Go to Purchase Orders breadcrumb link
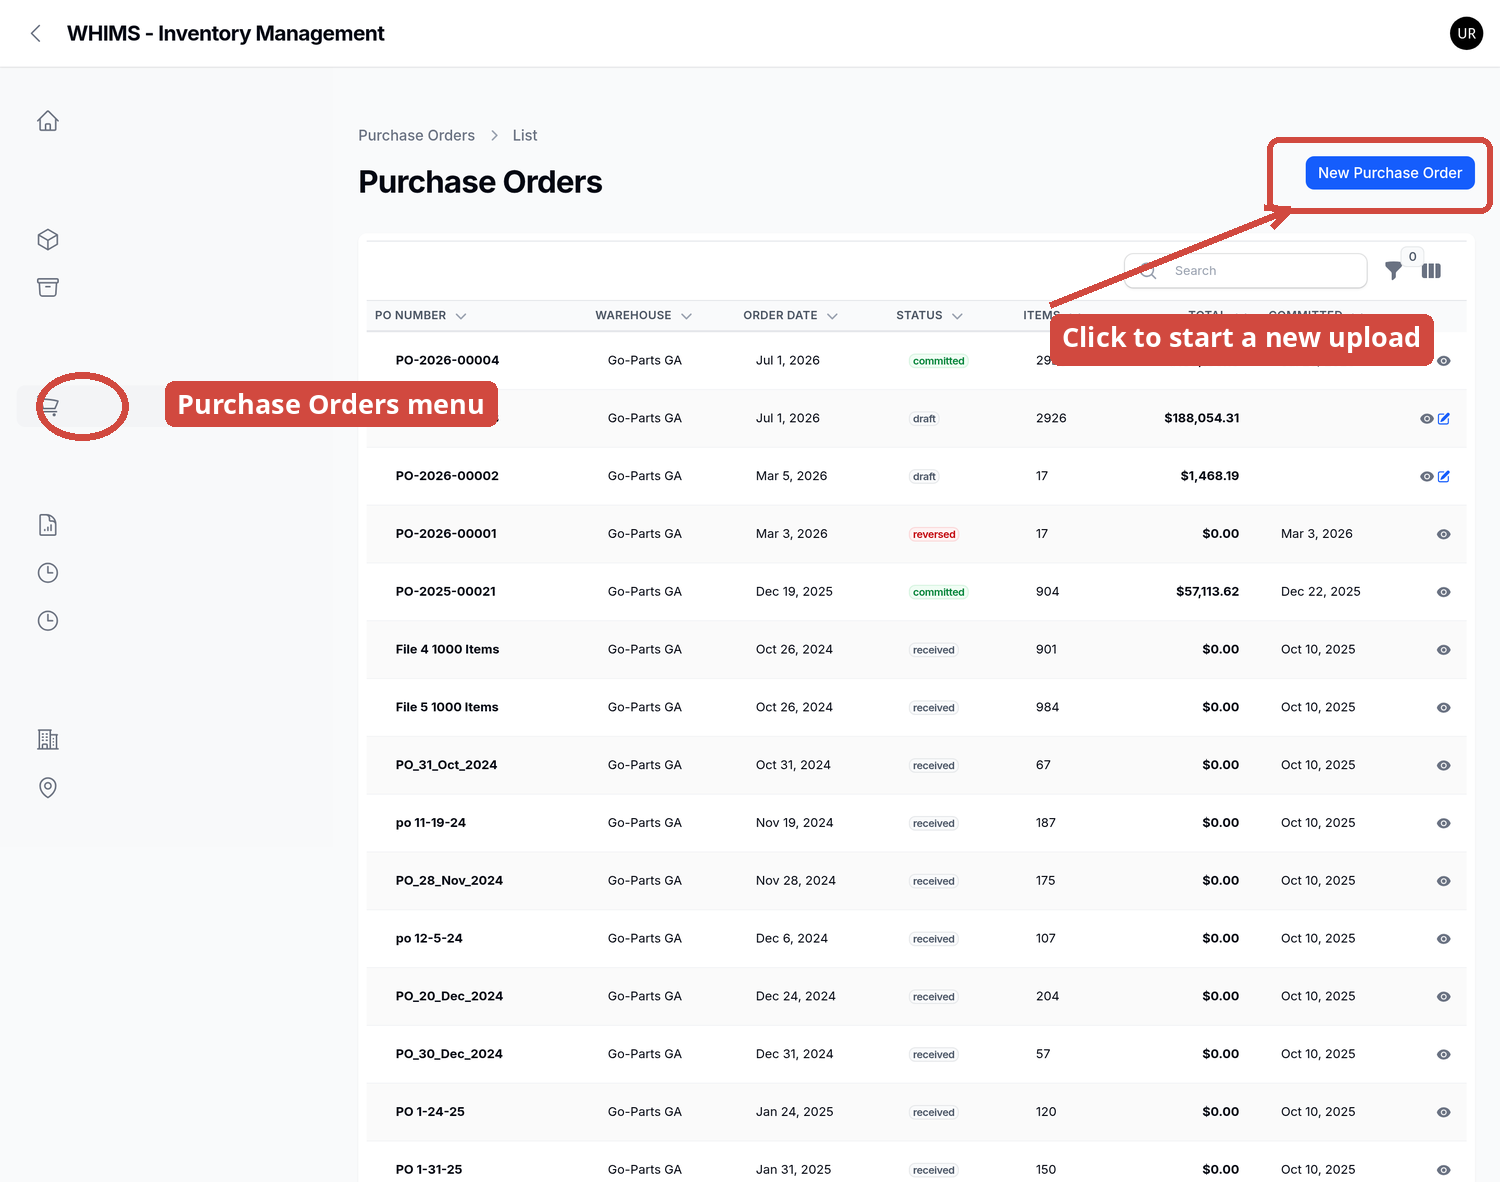This screenshot has width=1500, height=1182. point(417,136)
